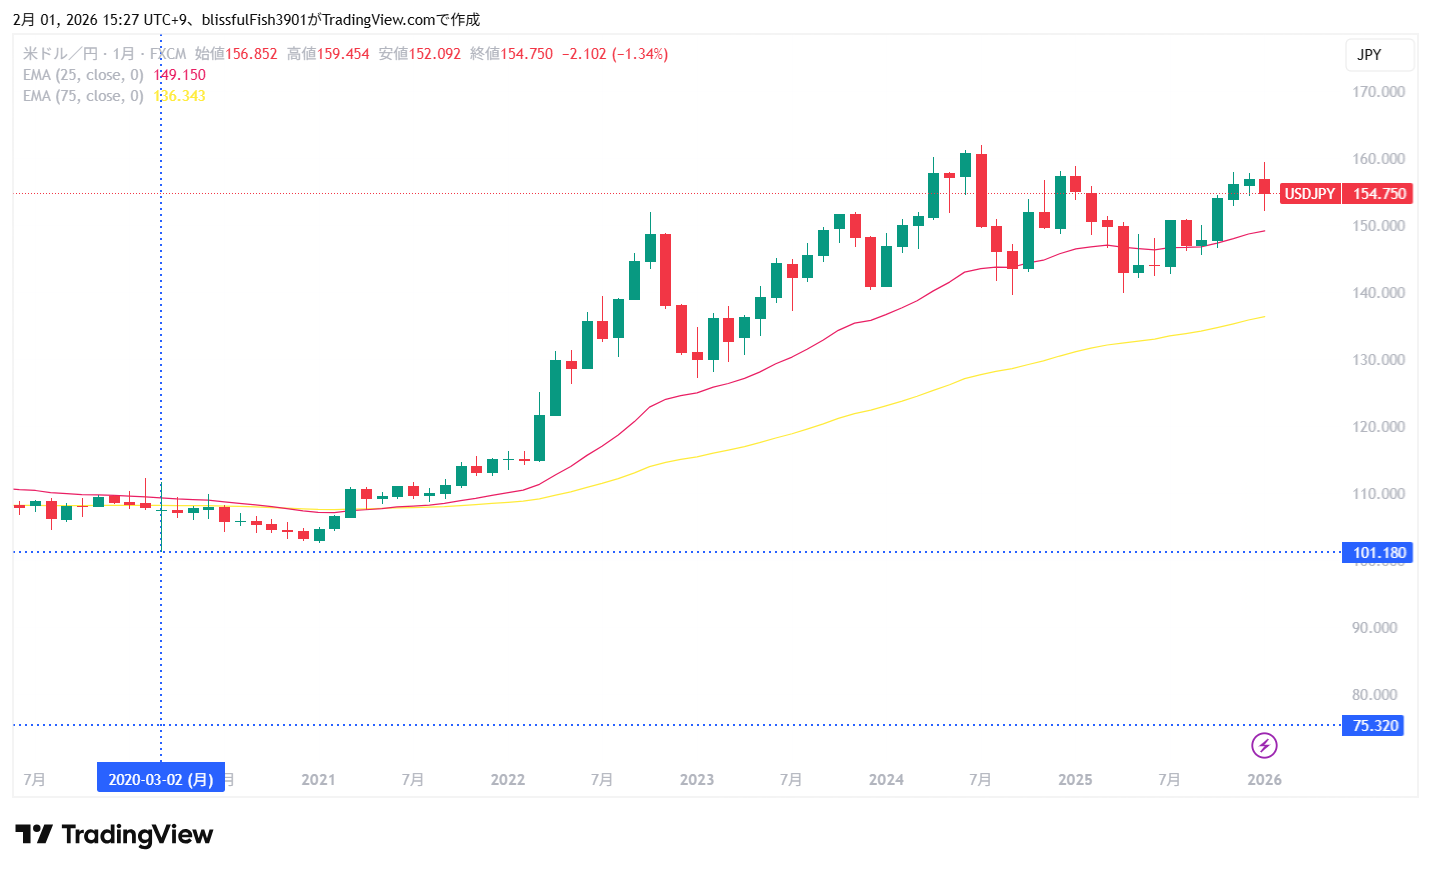Select the 101.180 horizontal line price label
The height and width of the screenshot is (872, 1431).
(1379, 553)
